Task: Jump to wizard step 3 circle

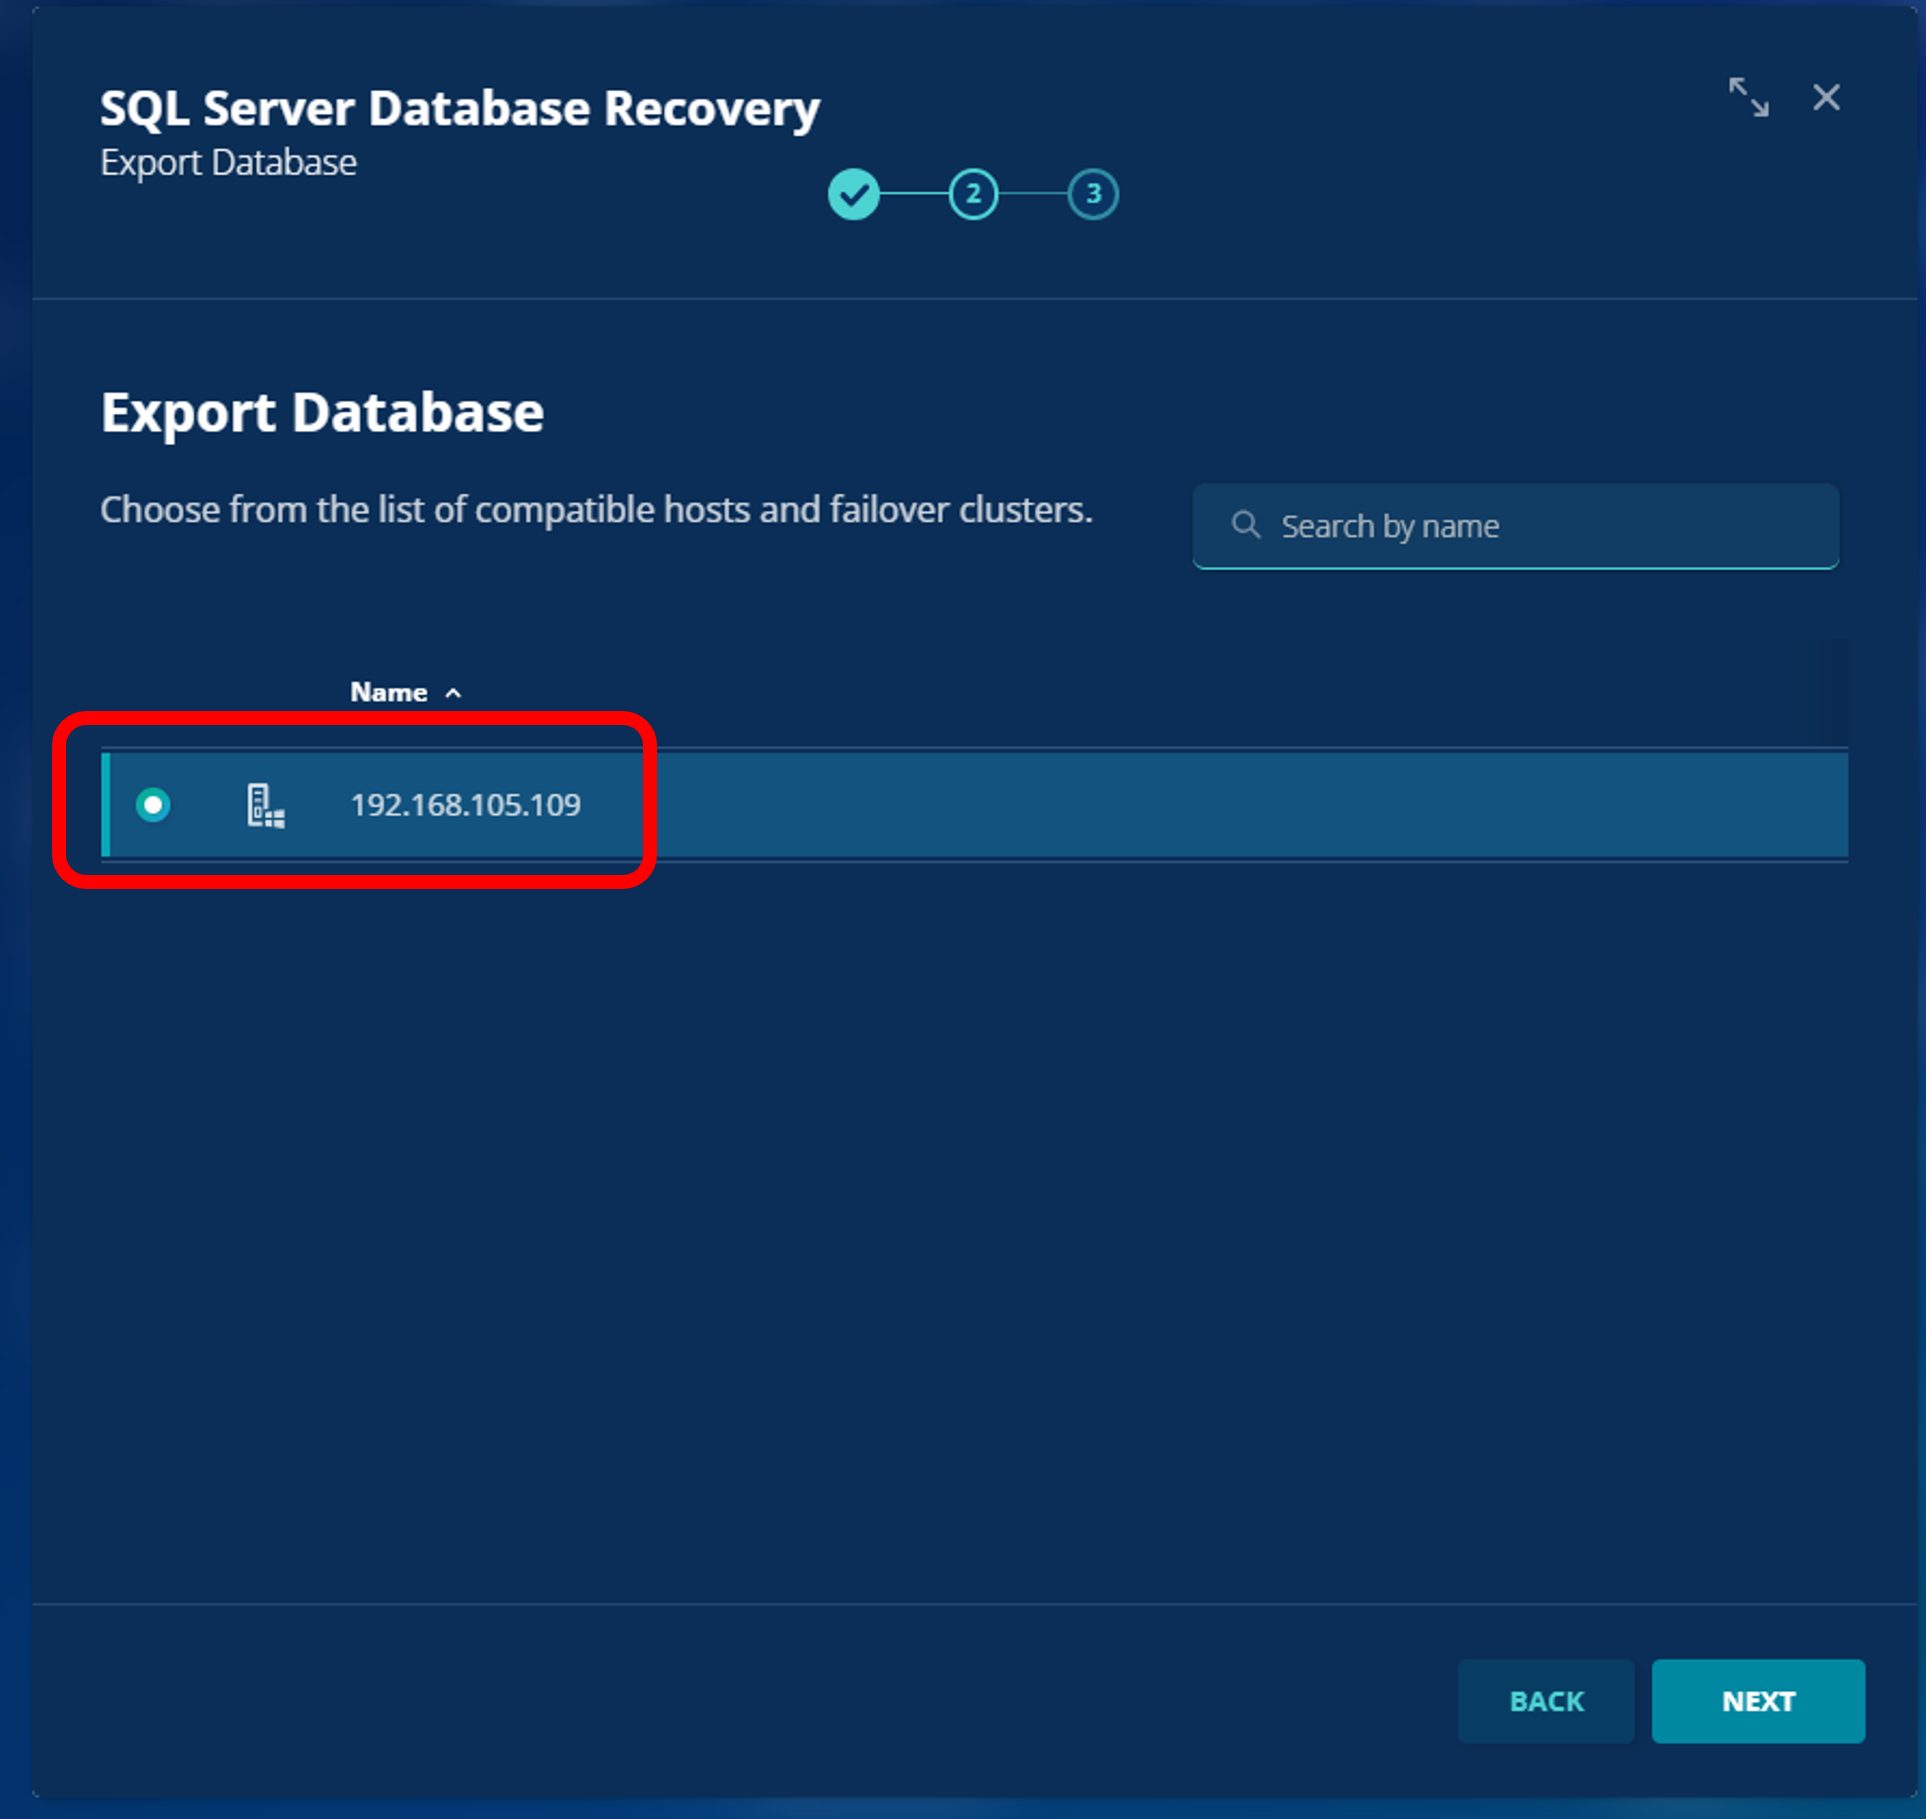Action: 1093,194
